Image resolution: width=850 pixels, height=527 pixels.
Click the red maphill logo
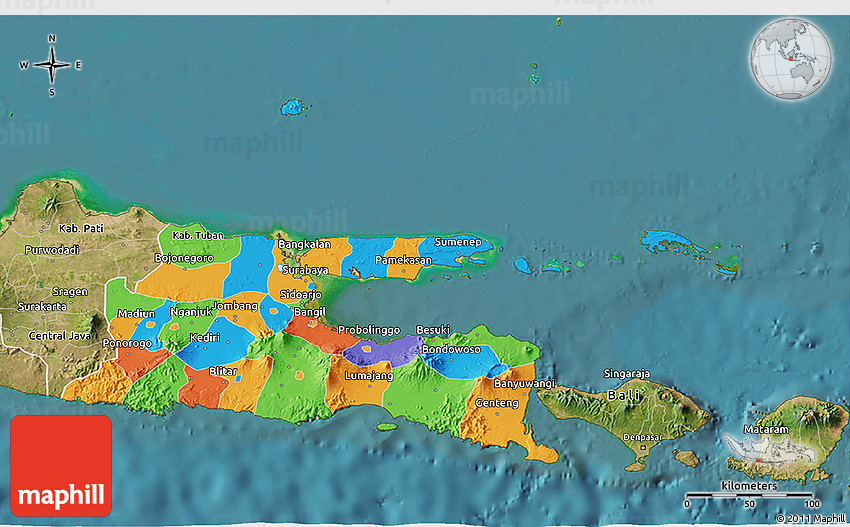pyautogui.click(x=61, y=465)
